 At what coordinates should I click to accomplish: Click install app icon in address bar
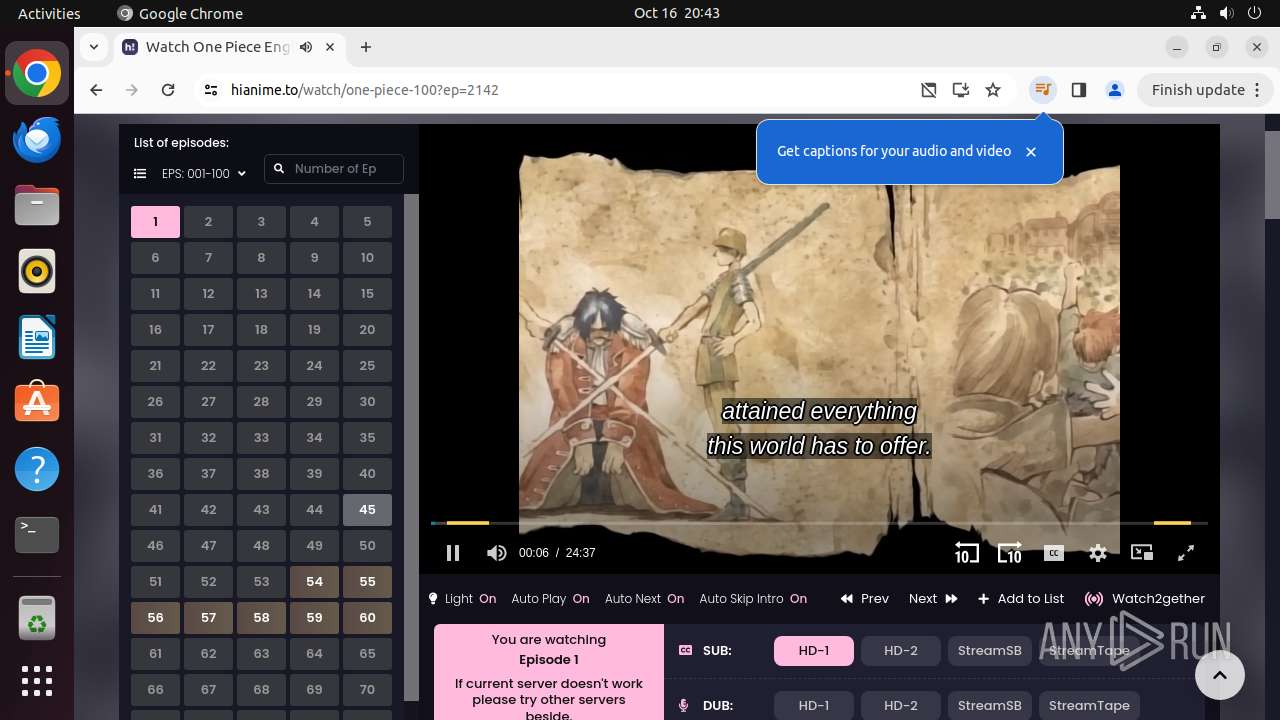point(961,90)
